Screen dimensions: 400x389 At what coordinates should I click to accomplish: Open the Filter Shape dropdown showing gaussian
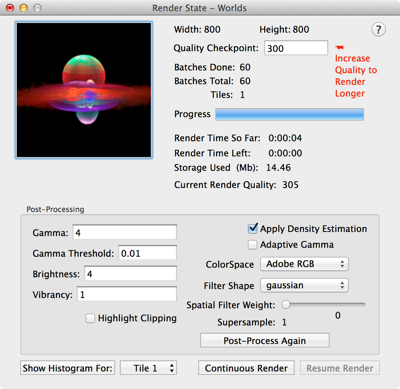[x=304, y=285]
